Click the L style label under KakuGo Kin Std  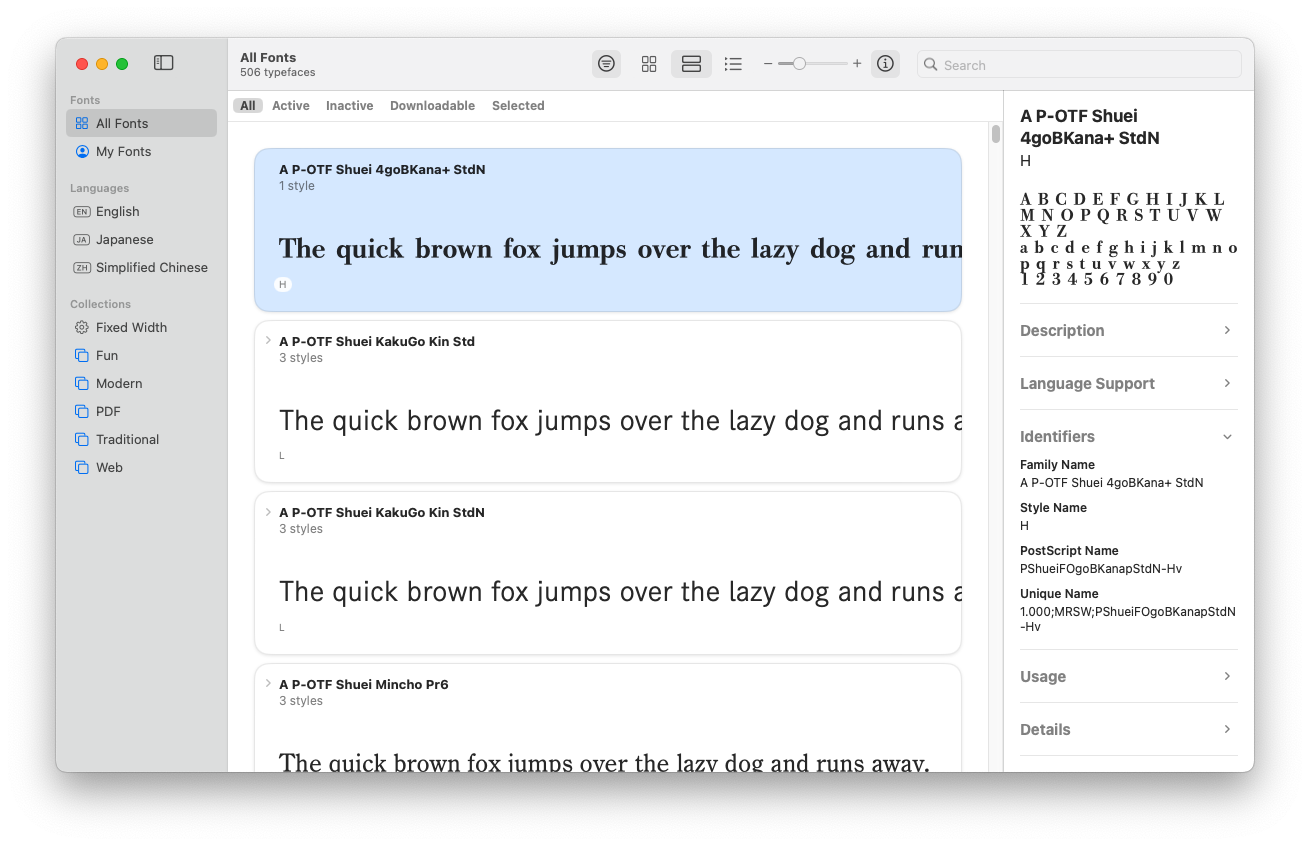[x=282, y=456]
